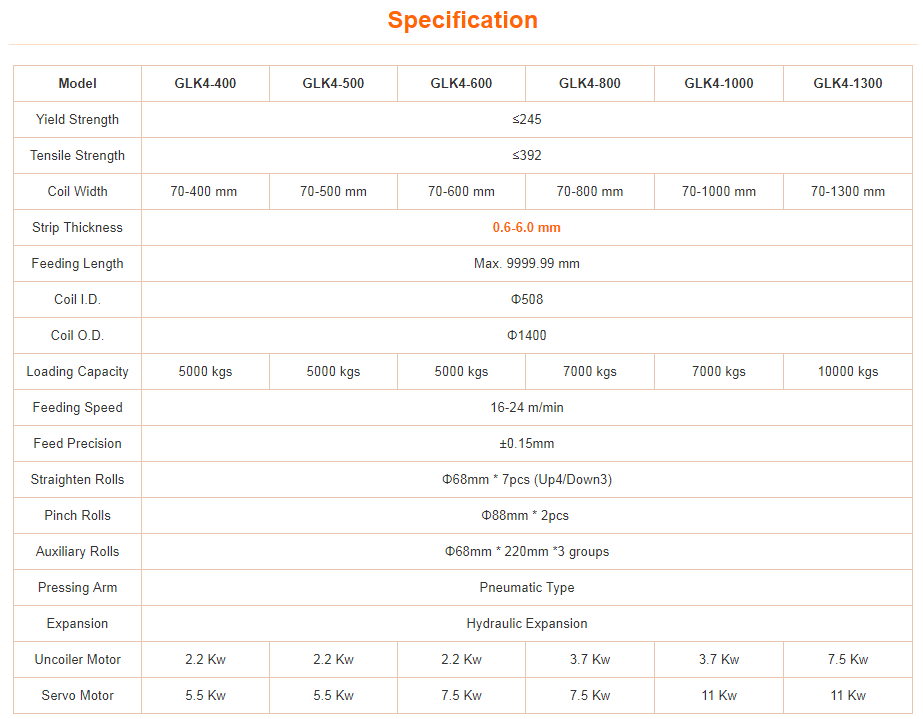Click the 3.7 Kw uncoiler motor for GLK4-800
The image size is (923, 719).
[x=590, y=660]
